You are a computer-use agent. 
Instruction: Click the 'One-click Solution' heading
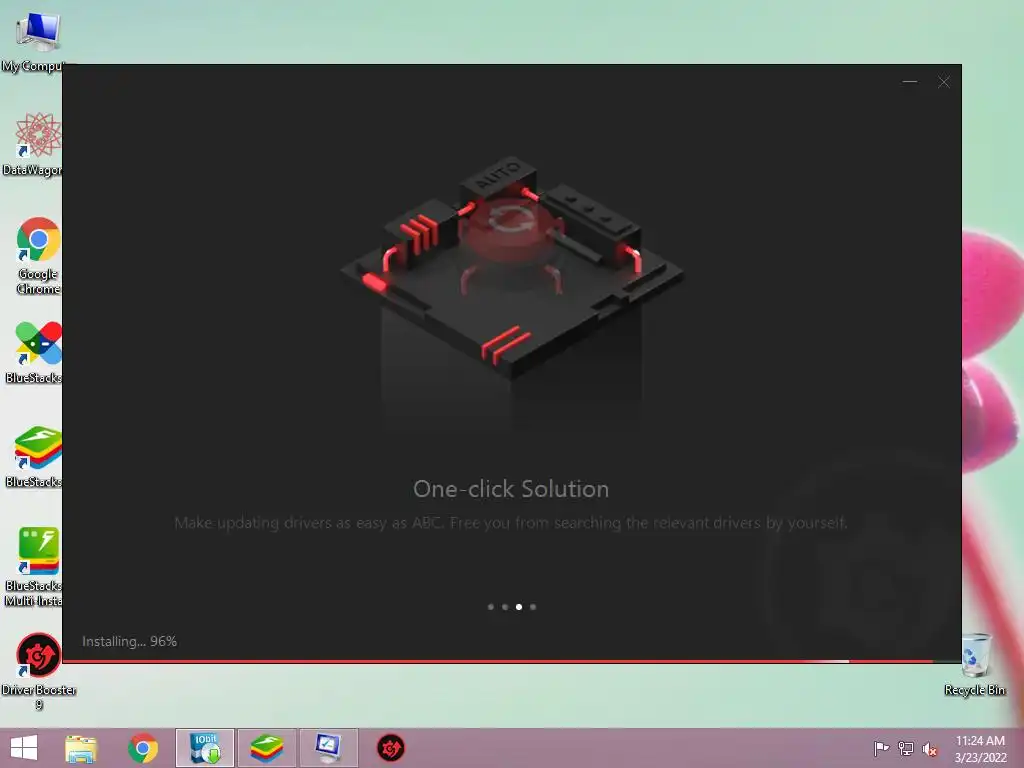[x=511, y=489]
